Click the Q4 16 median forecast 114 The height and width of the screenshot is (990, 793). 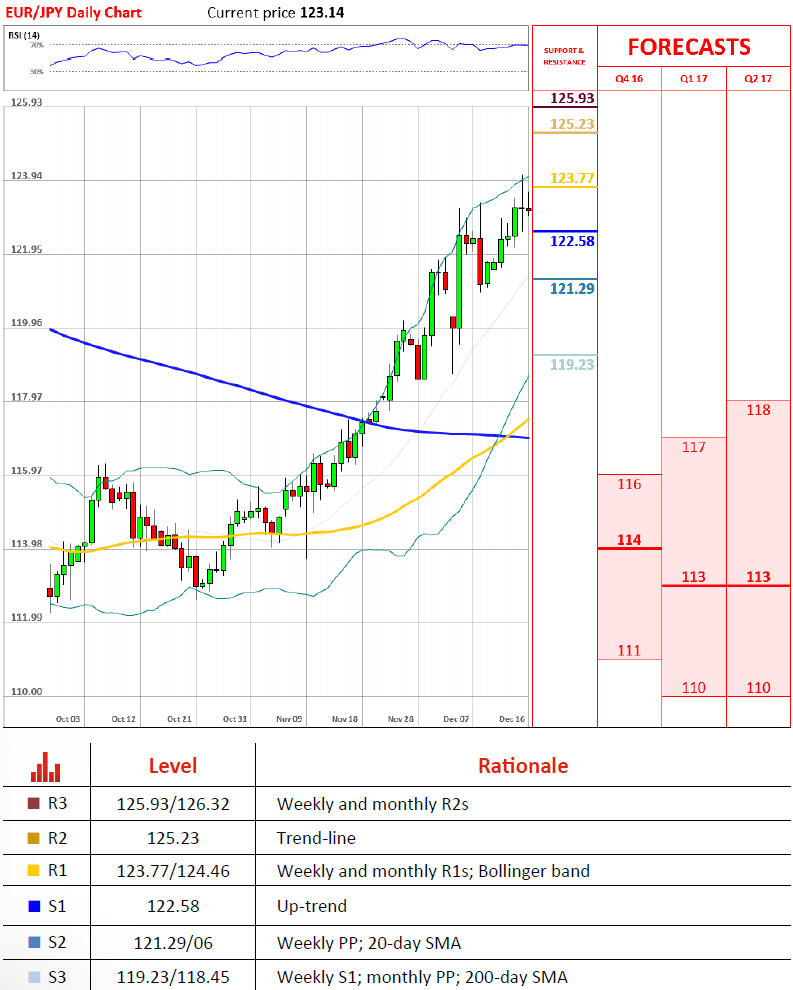(629, 540)
